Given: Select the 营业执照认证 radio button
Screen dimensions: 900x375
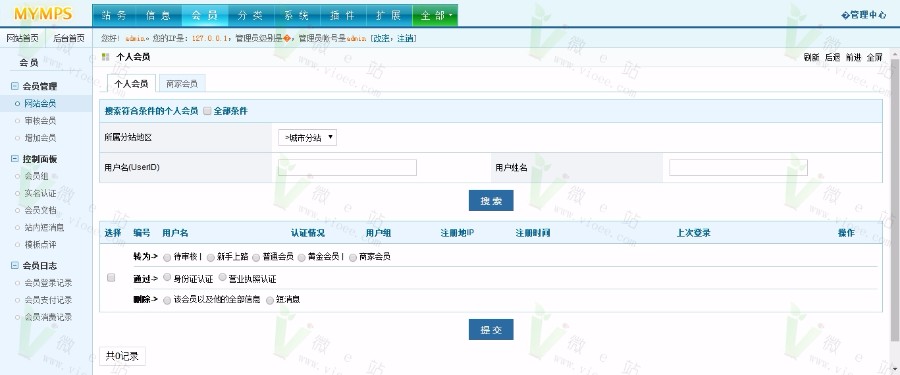Looking at the screenshot, I should (222, 277).
